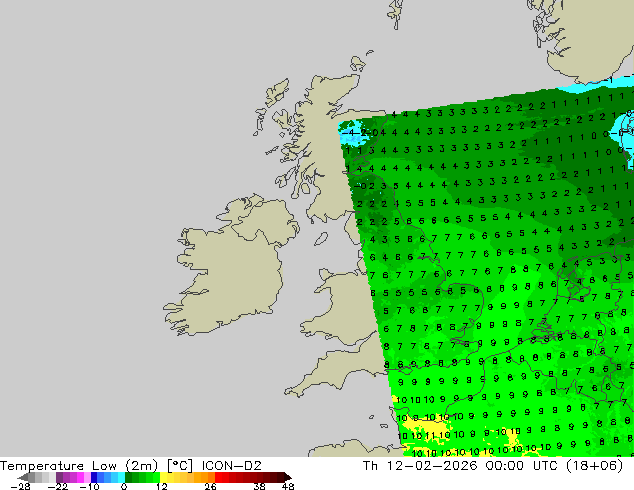Click the gray left arrow end of legend
Screen dimensions: 634x490
point(22,477)
